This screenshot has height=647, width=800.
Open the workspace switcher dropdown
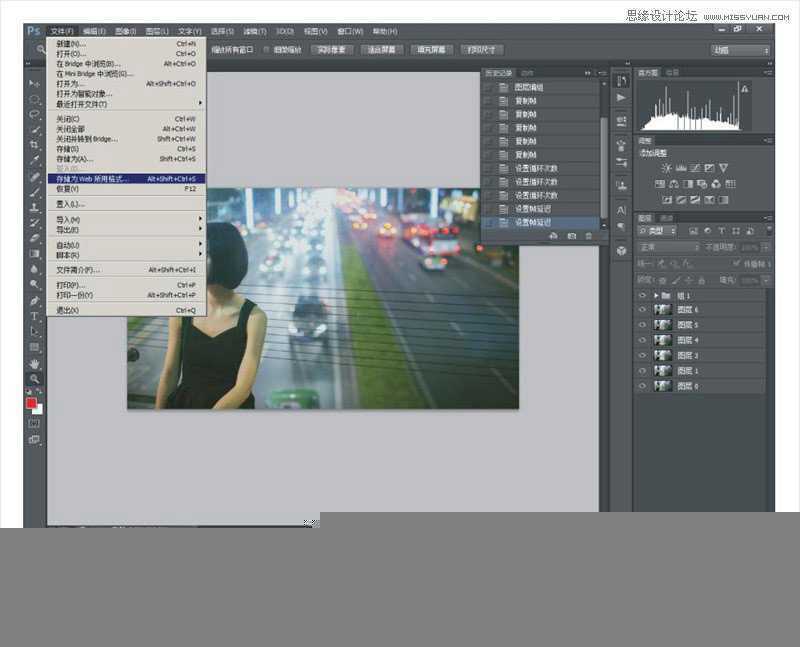coord(740,50)
